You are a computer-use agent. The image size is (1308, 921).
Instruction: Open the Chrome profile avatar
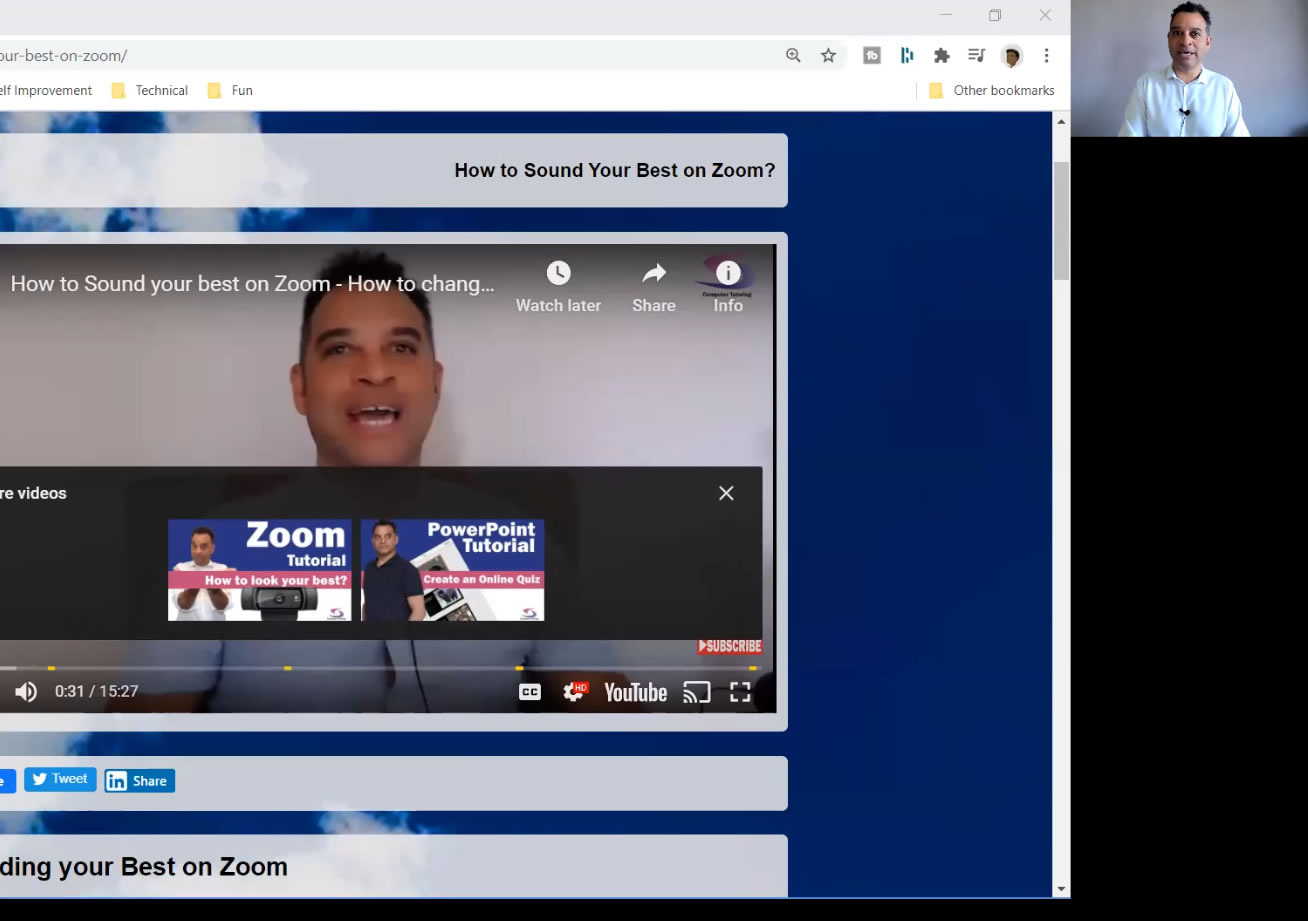tap(1012, 56)
